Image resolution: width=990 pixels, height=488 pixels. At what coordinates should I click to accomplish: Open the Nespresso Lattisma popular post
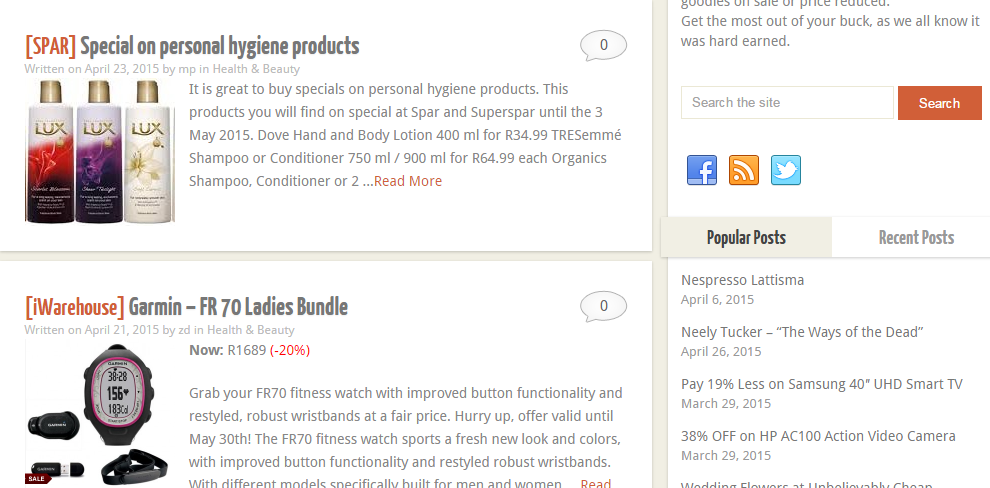click(742, 280)
